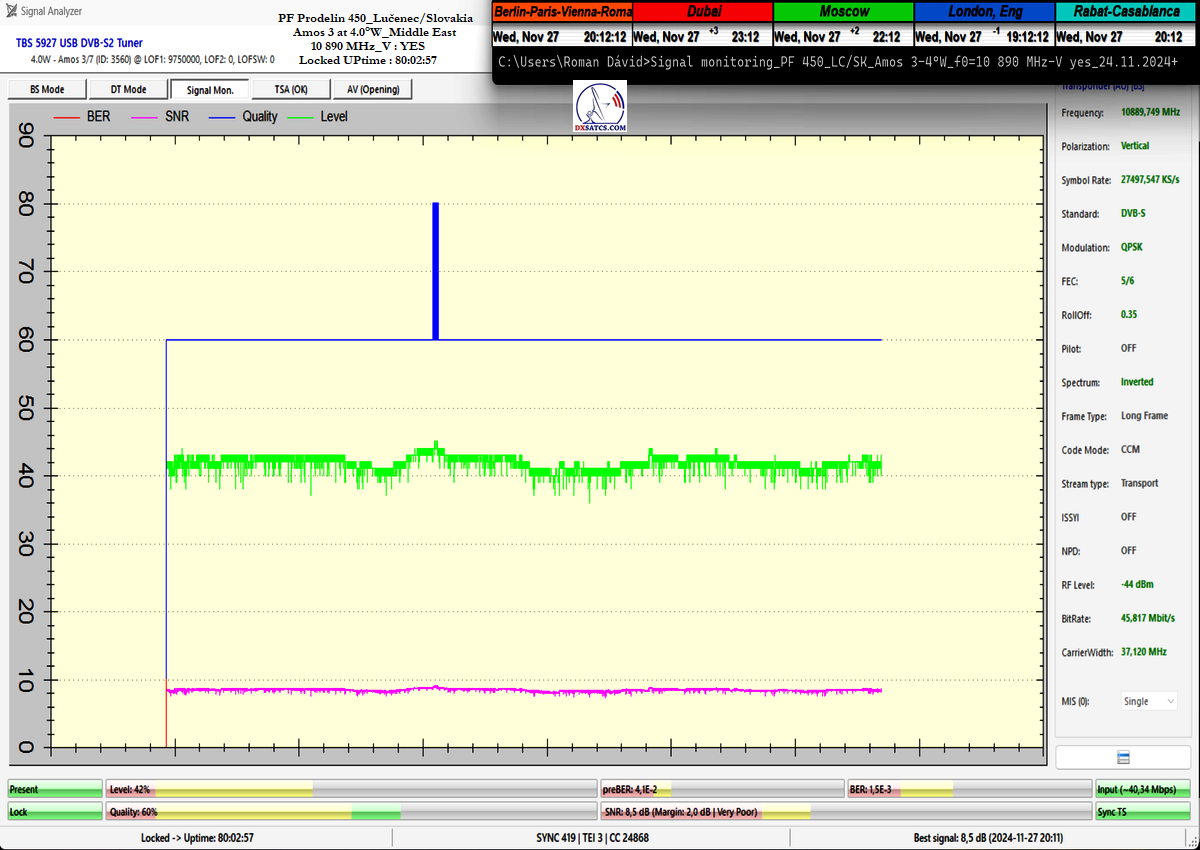Click the DXSATCS.COM satellite dish logo
This screenshot has height=850, width=1200.
pyautogui.click(x=601, y=108)
